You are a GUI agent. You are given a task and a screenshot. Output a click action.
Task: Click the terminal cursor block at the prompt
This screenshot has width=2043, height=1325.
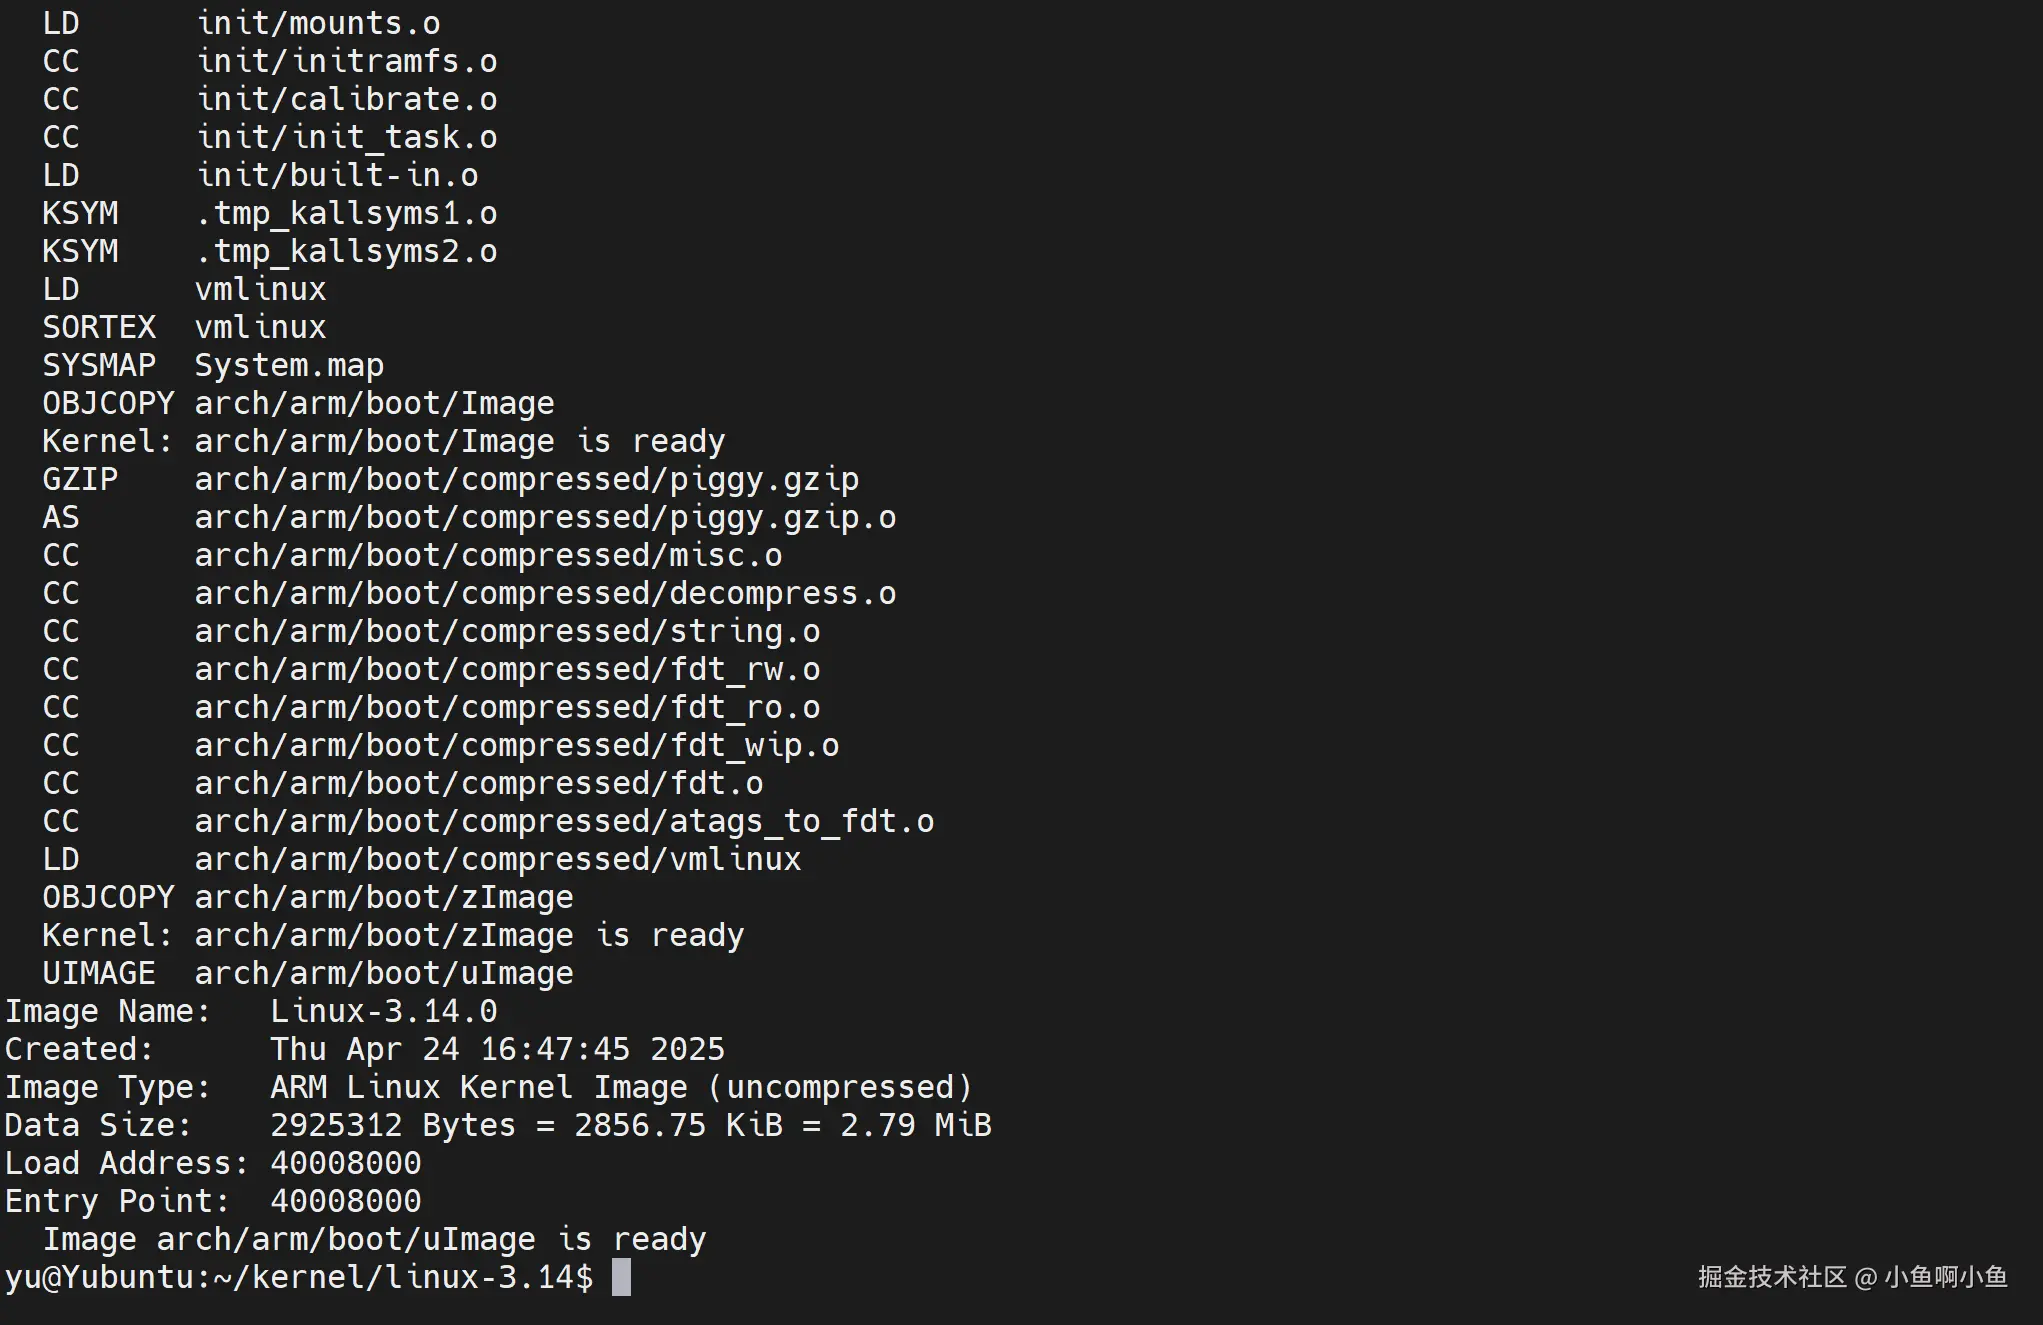tap(621, 1277)
